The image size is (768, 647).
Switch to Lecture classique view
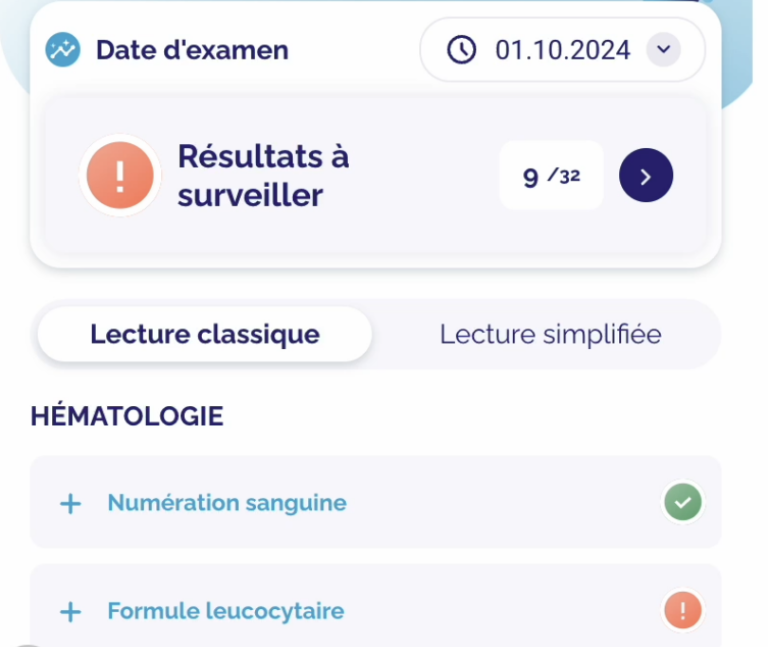click(x=205, y=334)
